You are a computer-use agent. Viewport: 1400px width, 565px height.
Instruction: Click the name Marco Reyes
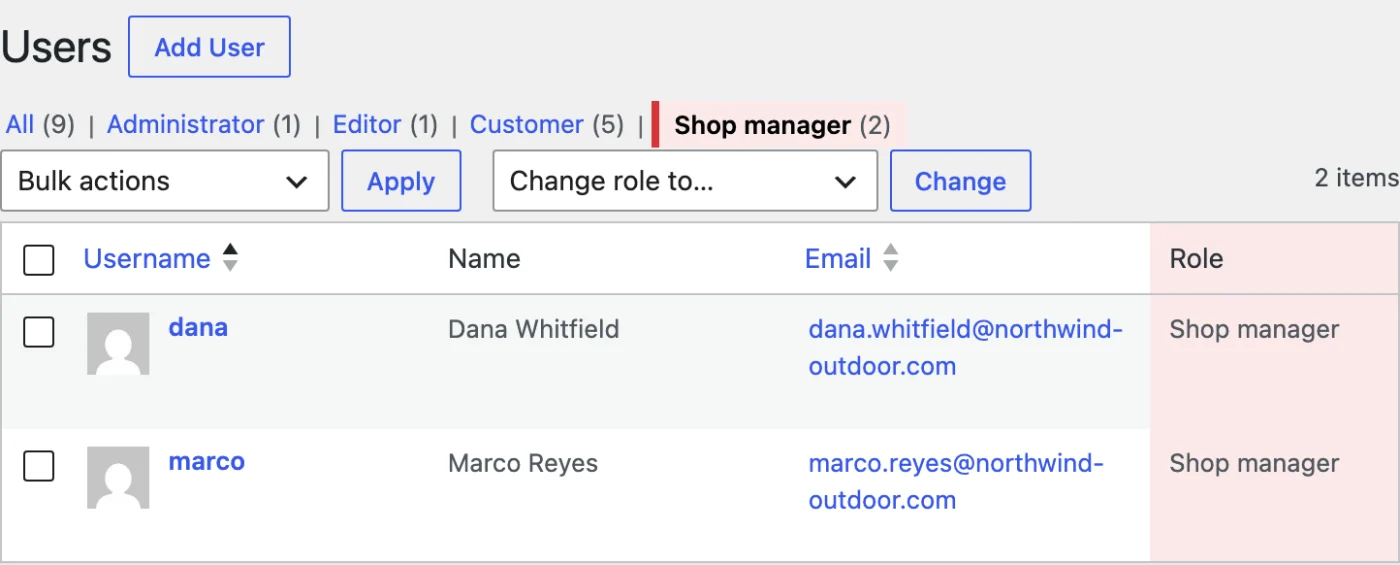tap(523, 463)
